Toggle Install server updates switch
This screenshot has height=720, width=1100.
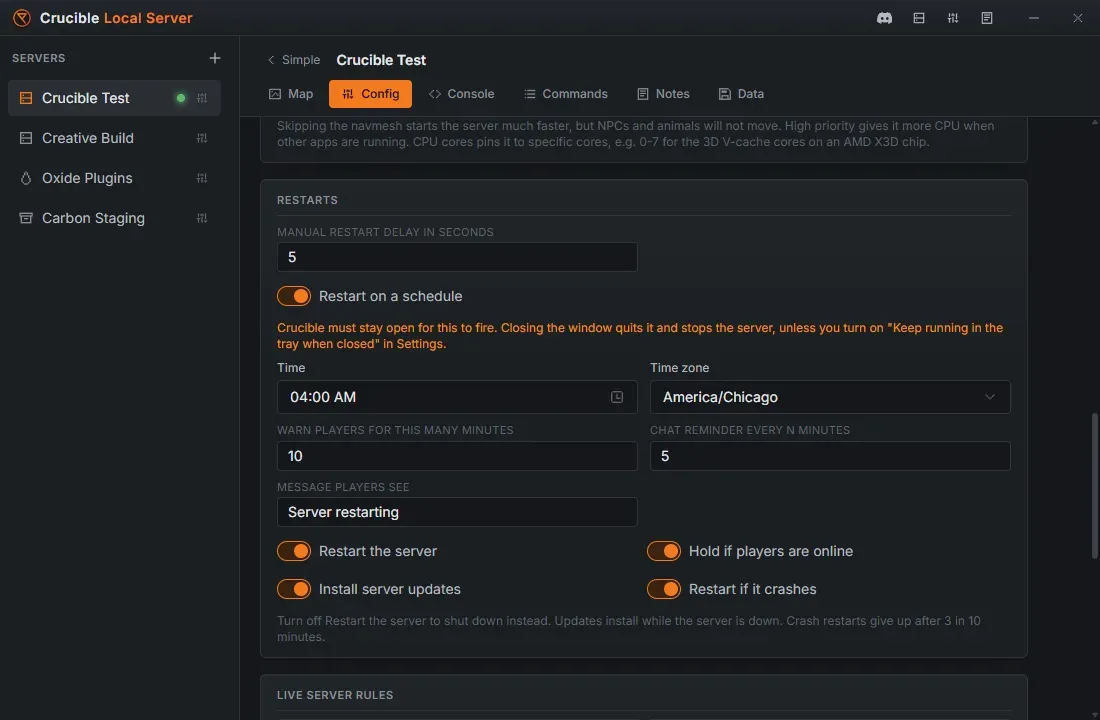(294, 589)
